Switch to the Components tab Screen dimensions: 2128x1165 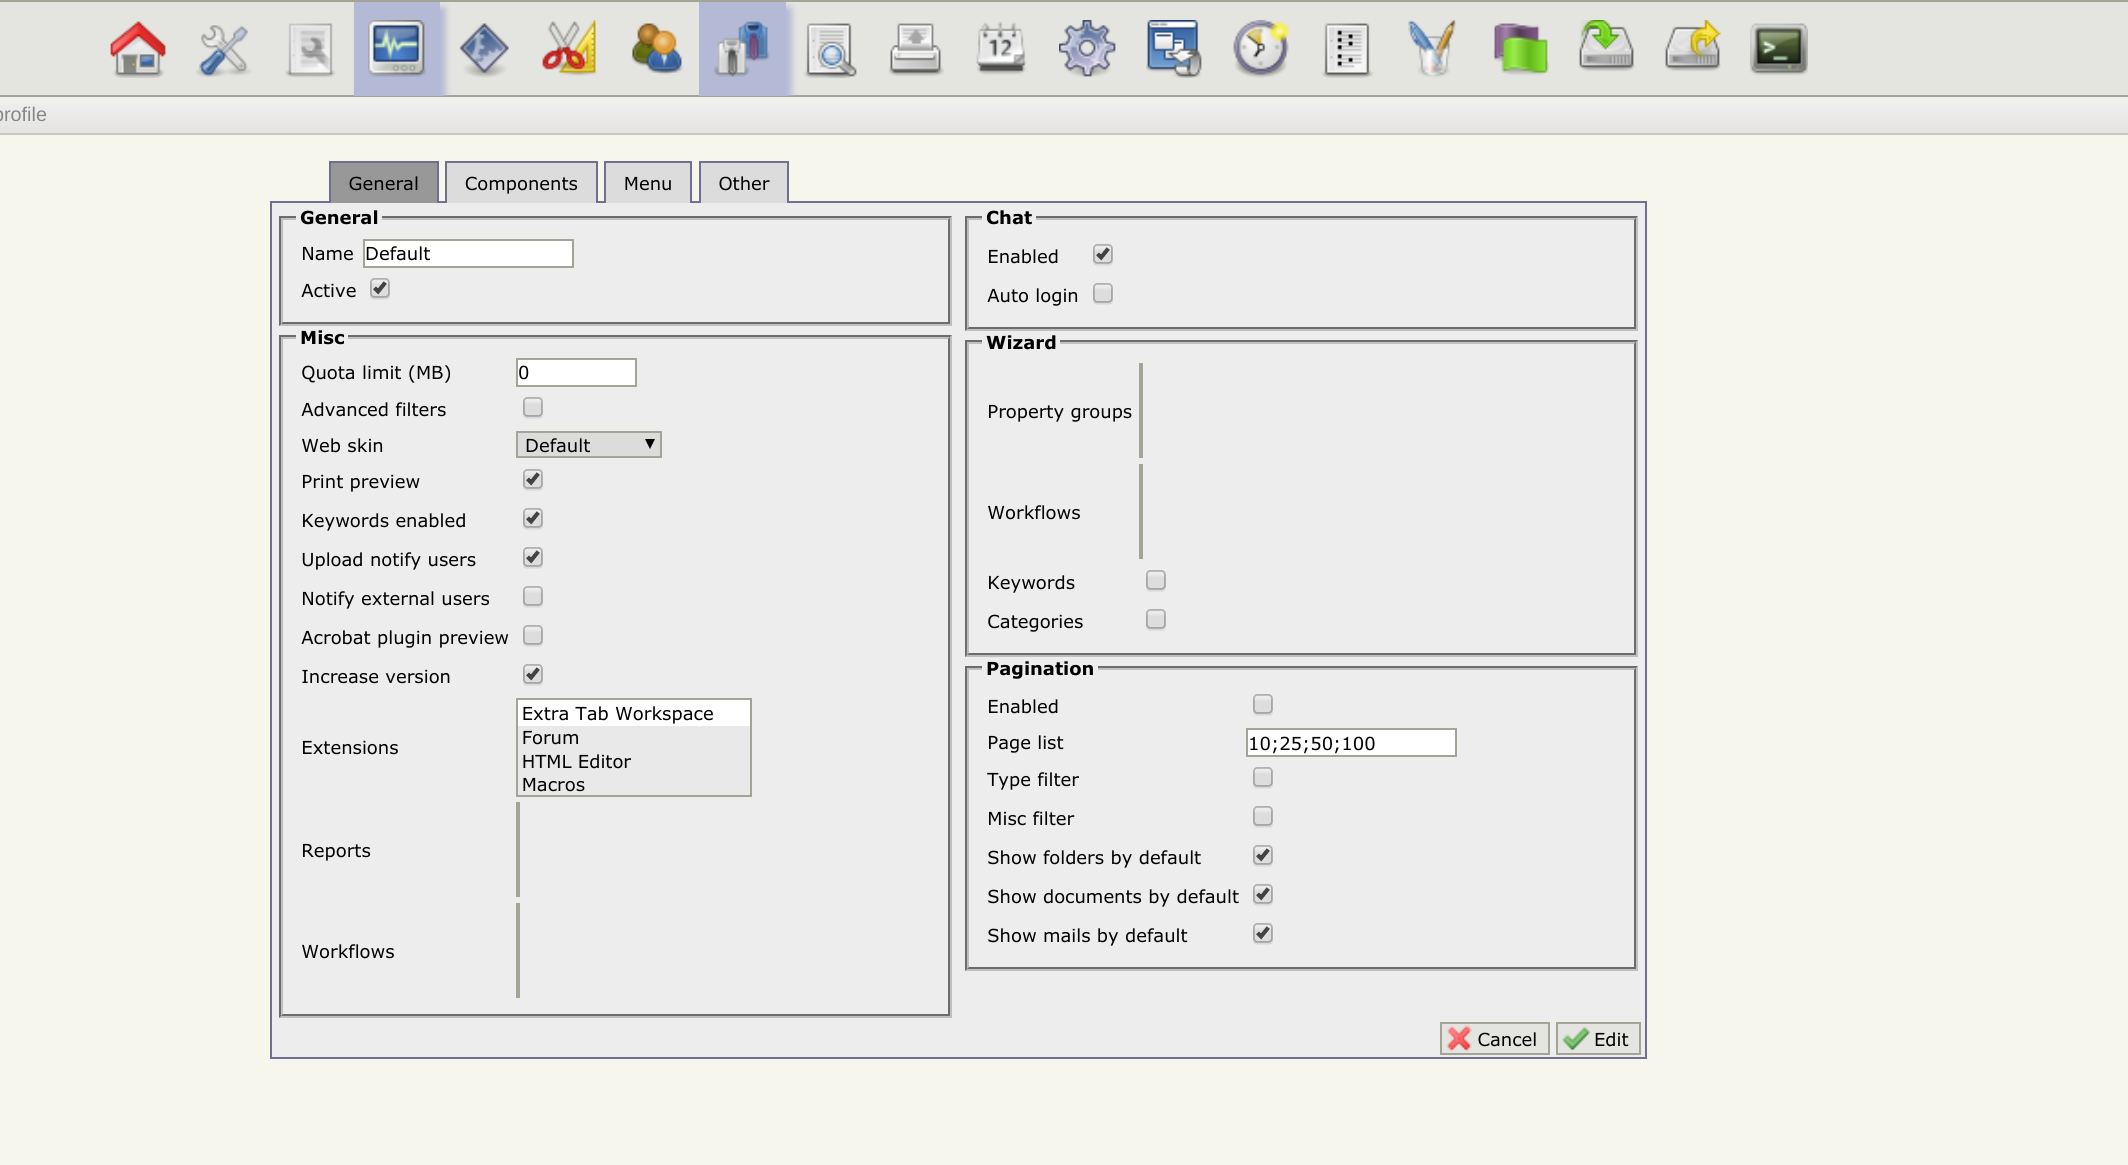pos(521,183)
